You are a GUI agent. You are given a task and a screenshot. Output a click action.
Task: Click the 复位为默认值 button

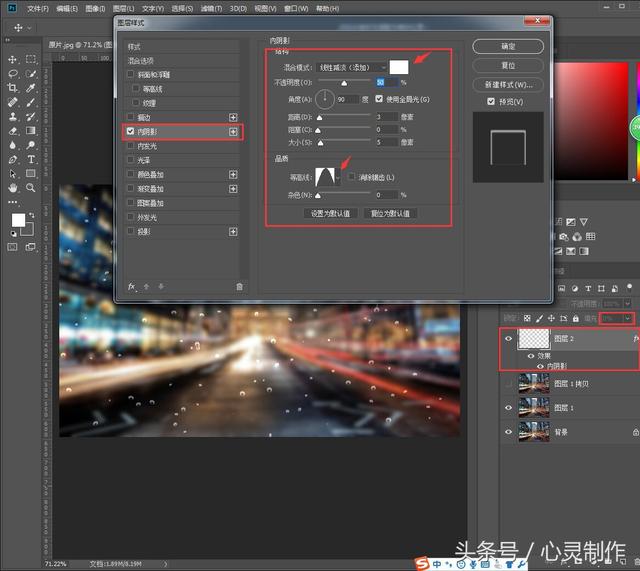click(x=390, y=213)
